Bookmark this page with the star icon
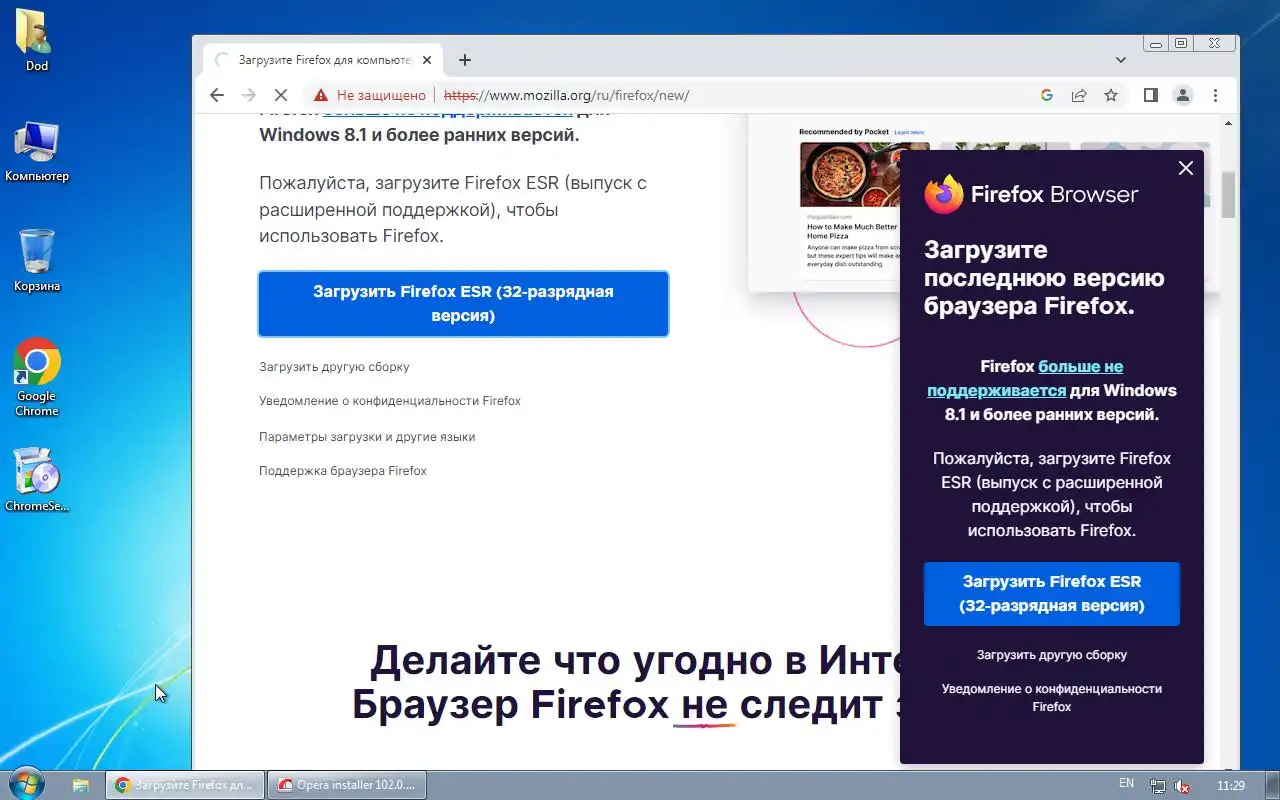 coord(1111,95)
